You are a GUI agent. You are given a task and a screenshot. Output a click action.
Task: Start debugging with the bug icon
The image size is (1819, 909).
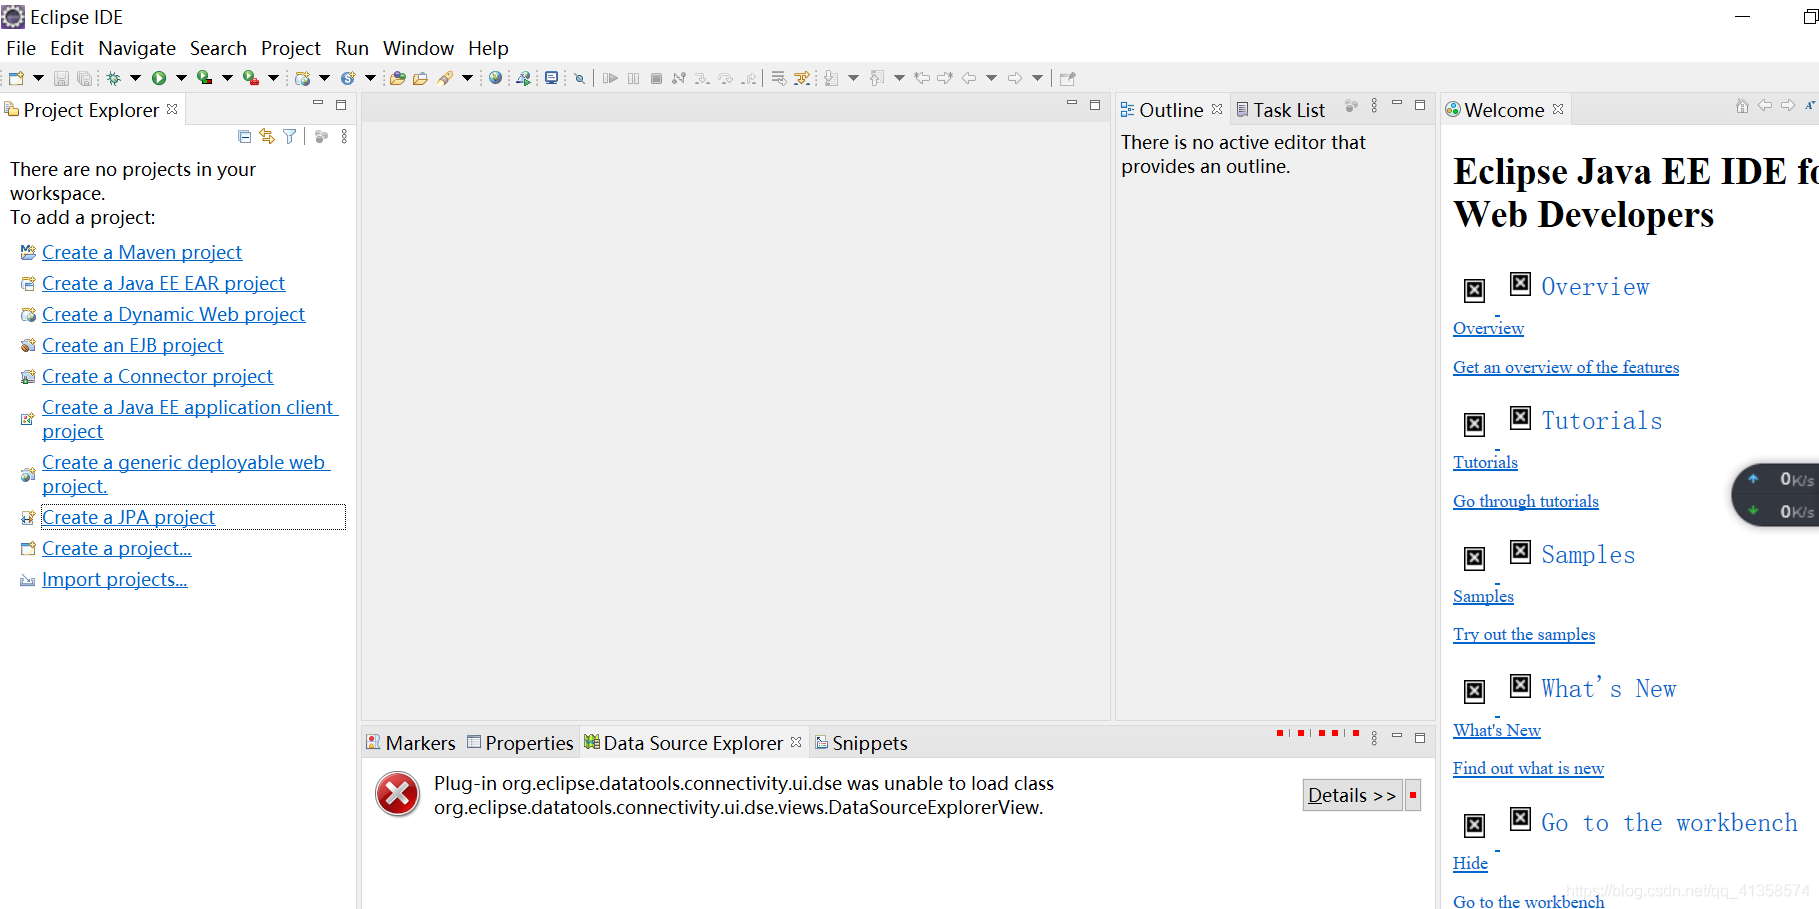tap(113, 78)
